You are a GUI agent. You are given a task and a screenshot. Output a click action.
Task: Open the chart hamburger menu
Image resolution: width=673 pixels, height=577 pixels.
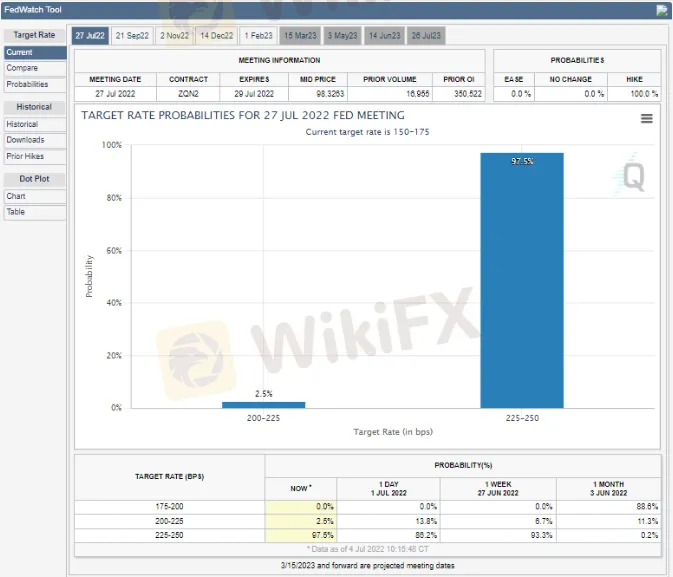click(x=646, y=118)
